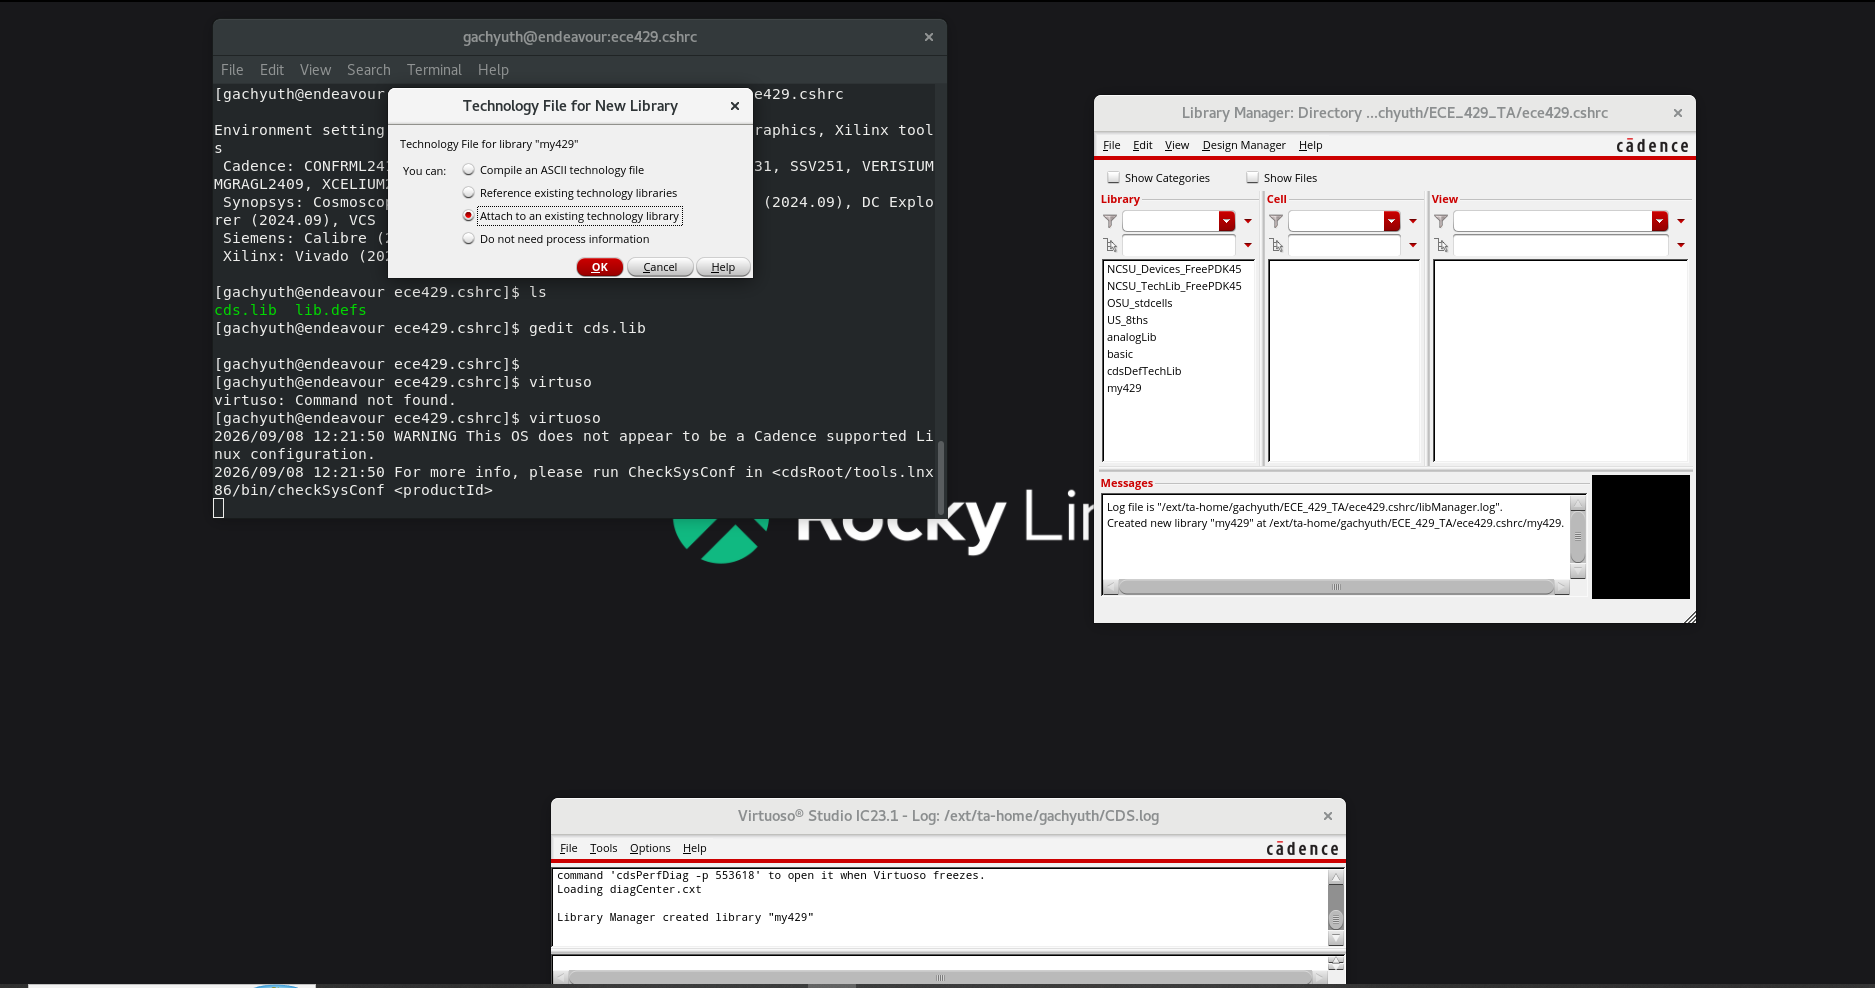The width and height of the screenshot is (1875, 988).
Task: Open the Virtuoso log File menu
Action: pyautogui.click(x=568, y=848)
